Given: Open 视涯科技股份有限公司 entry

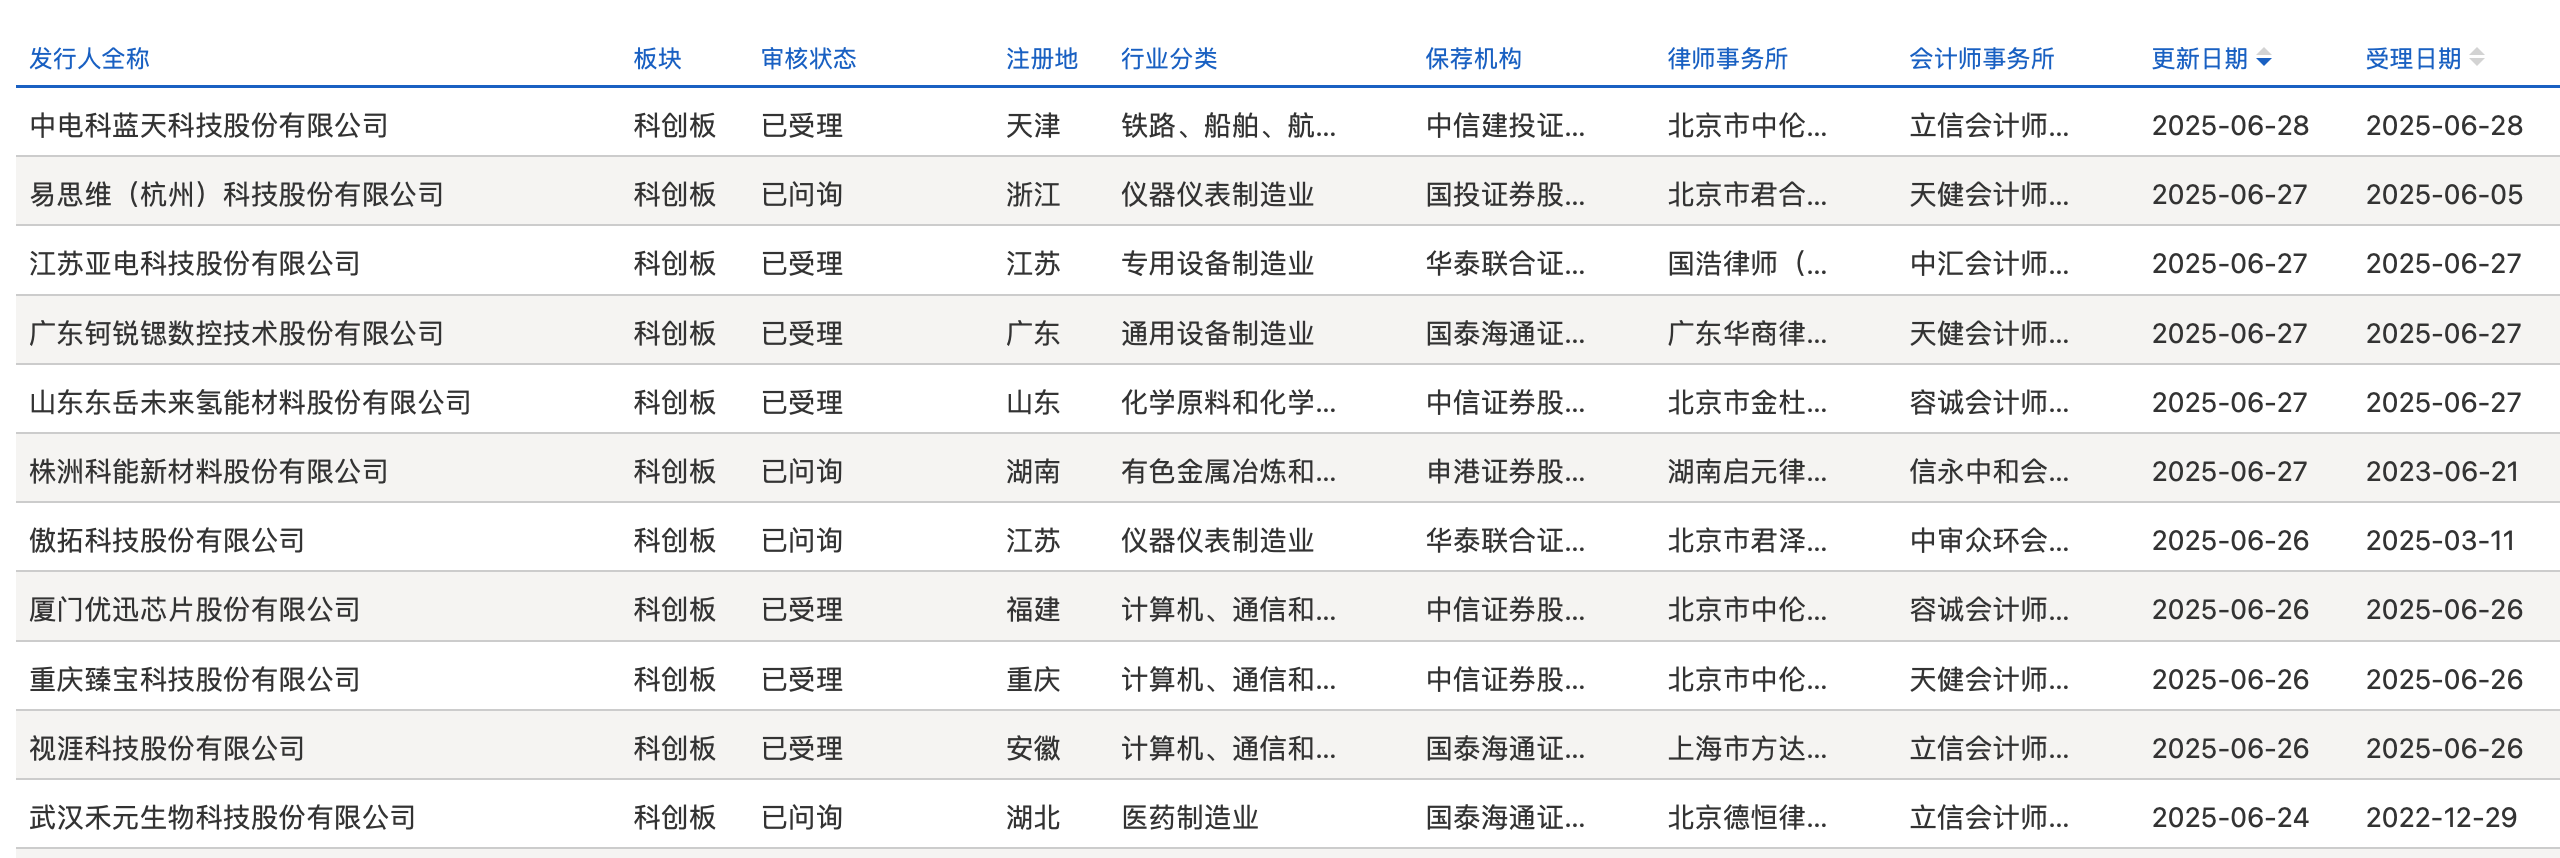Looking at the screenshot, I should (167, 749).
